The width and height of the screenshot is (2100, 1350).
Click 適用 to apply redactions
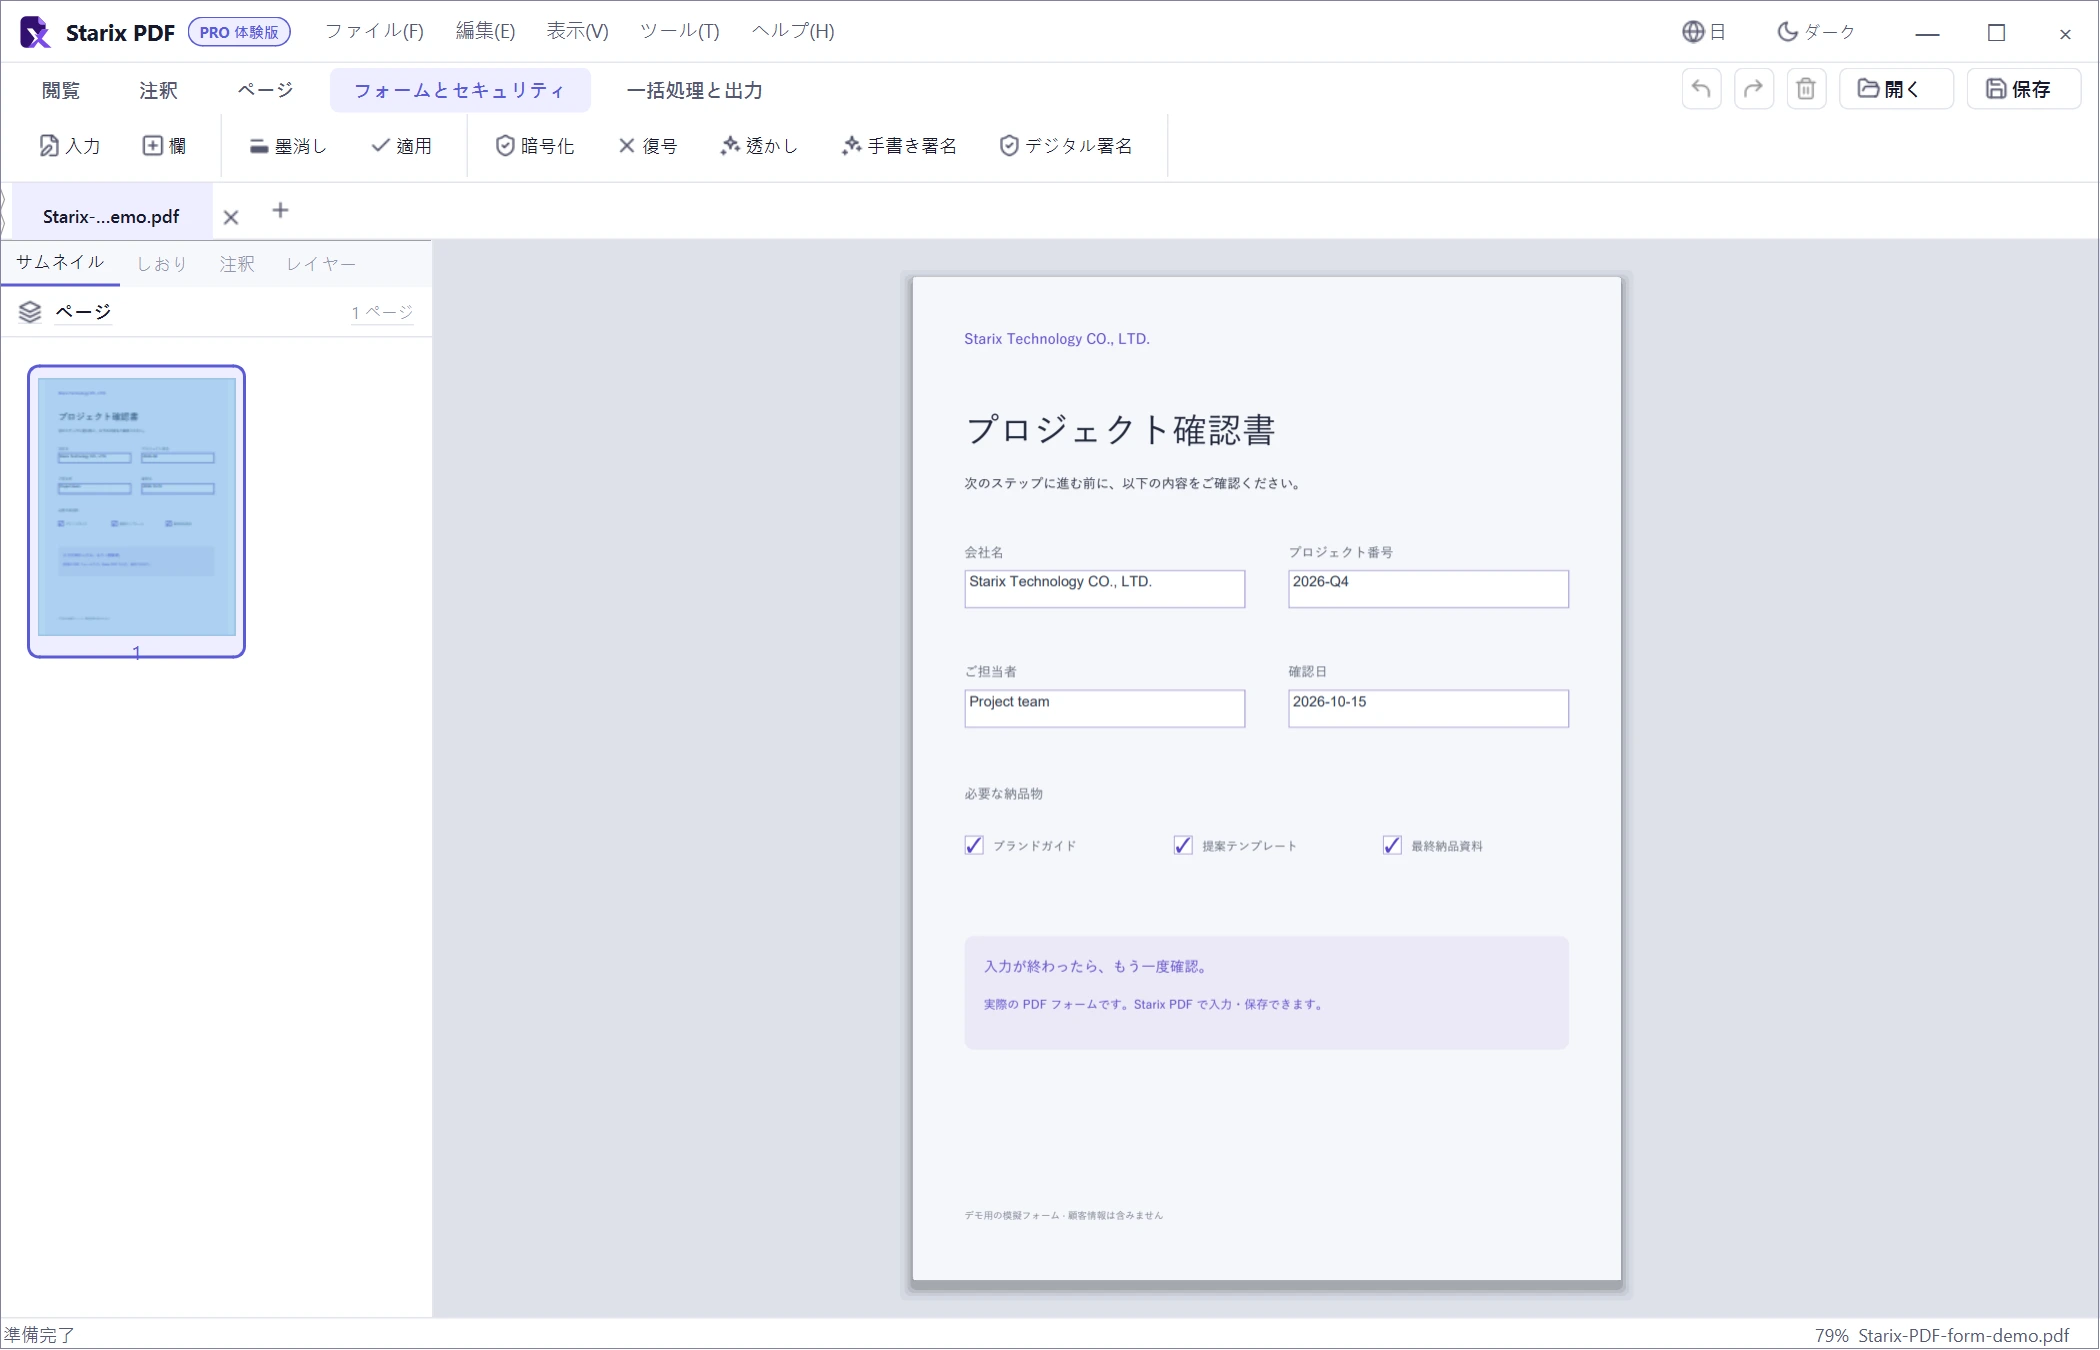click(x=401, y=146)
